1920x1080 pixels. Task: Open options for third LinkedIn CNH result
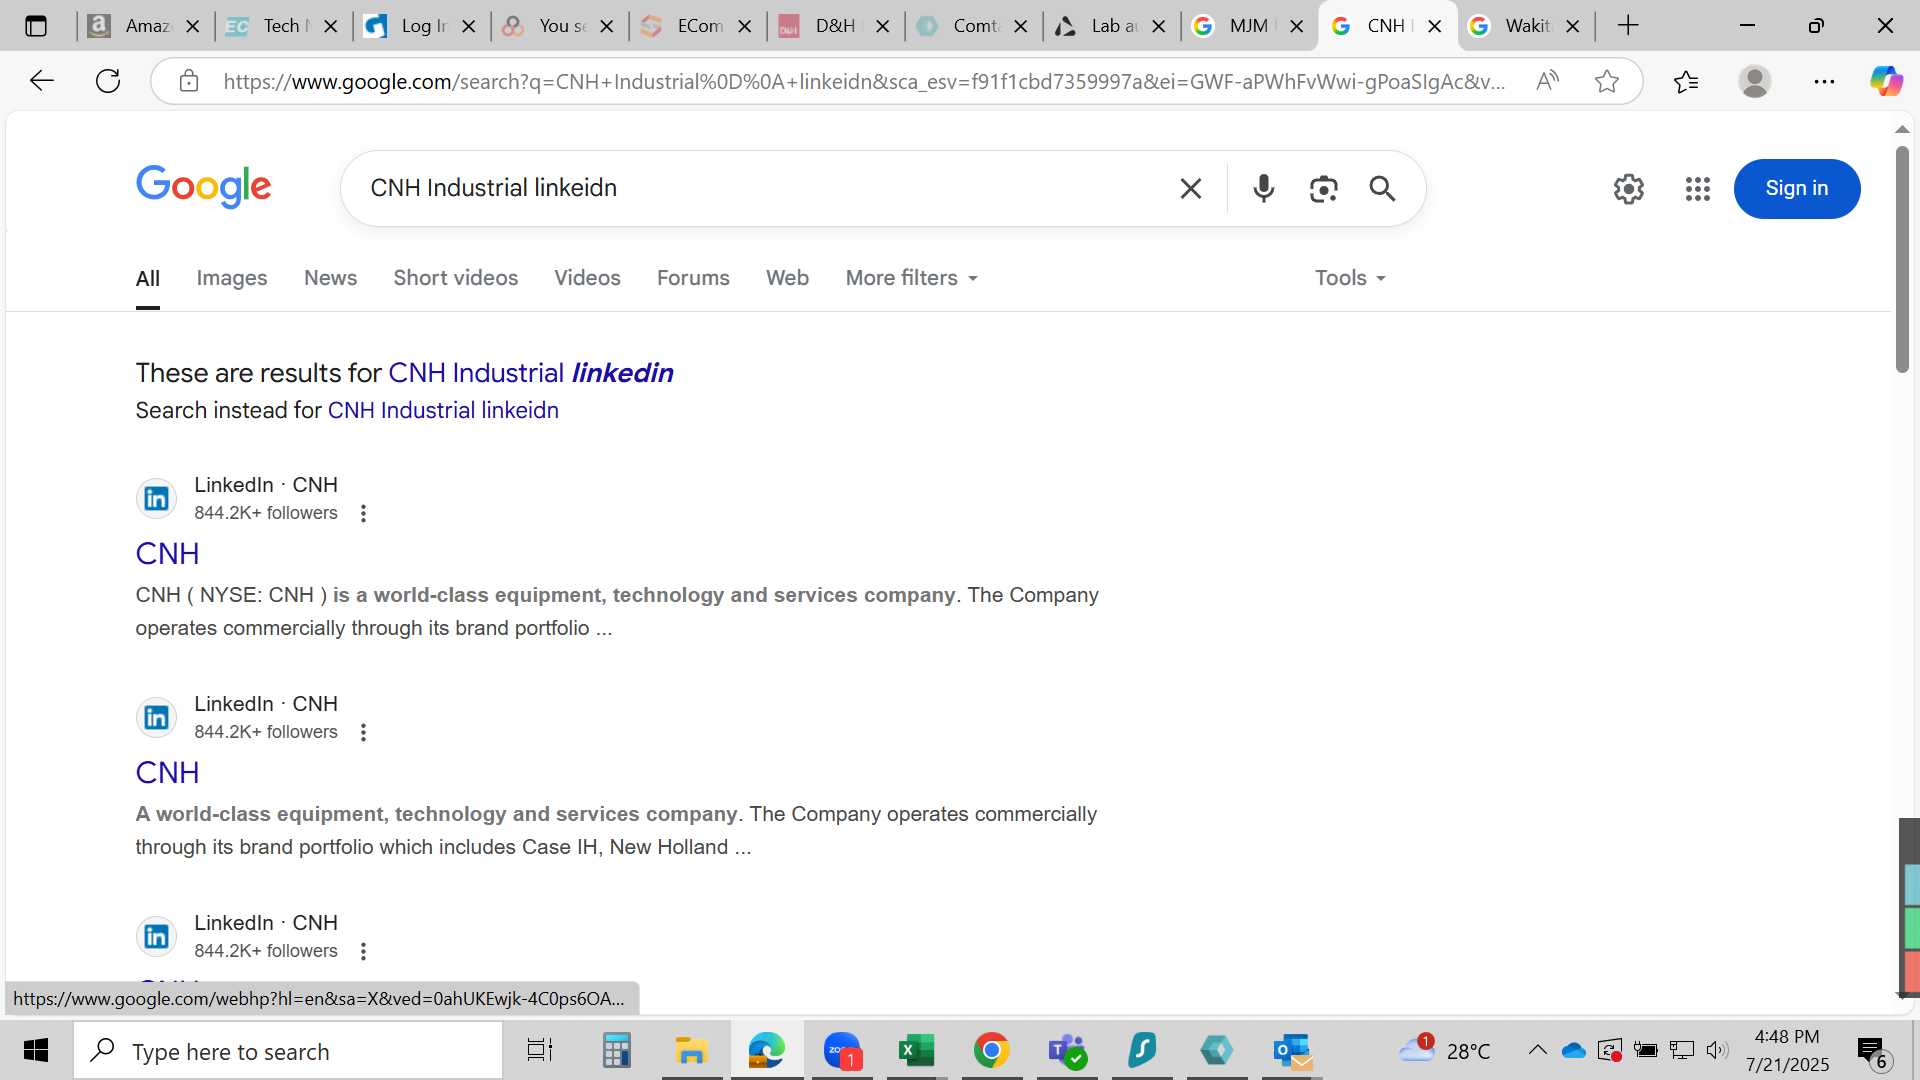[x=363, y=951]
